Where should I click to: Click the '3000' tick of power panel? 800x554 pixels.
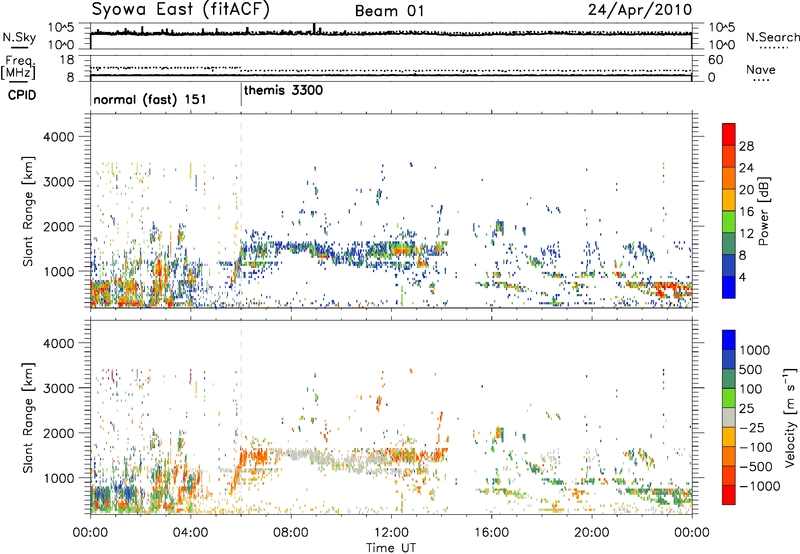(x=58, y=182)
